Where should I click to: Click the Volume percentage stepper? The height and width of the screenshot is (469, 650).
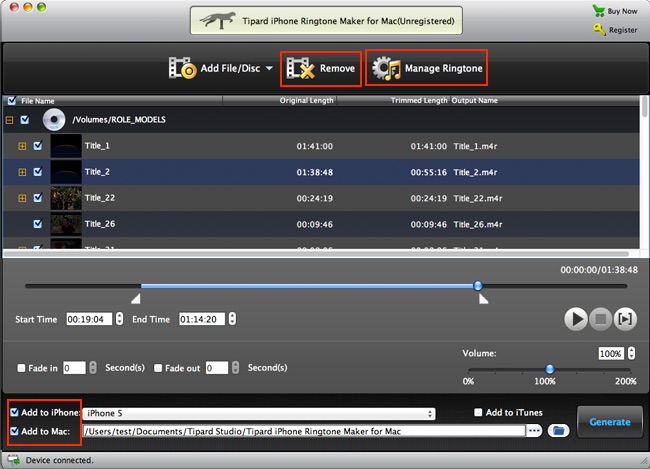click(631, 353)
